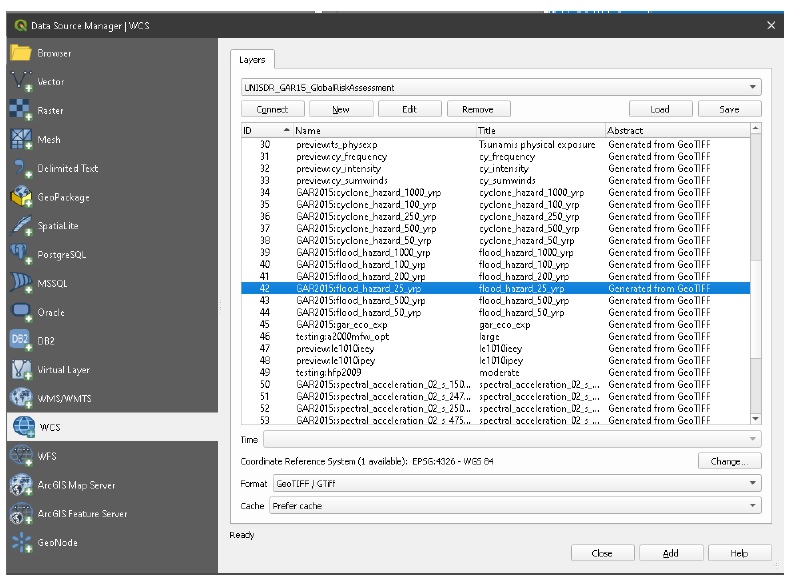
Task: Close the Data Source Manager window
Action: [x=771, y=25]
